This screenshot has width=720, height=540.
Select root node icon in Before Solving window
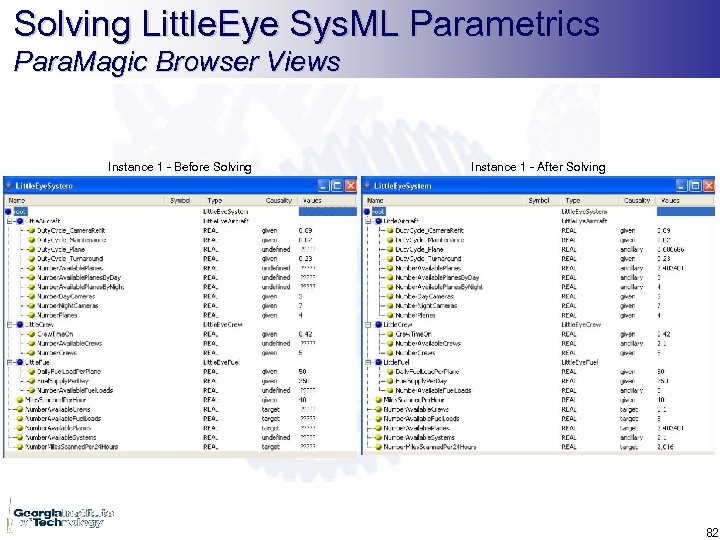[8, 212]
